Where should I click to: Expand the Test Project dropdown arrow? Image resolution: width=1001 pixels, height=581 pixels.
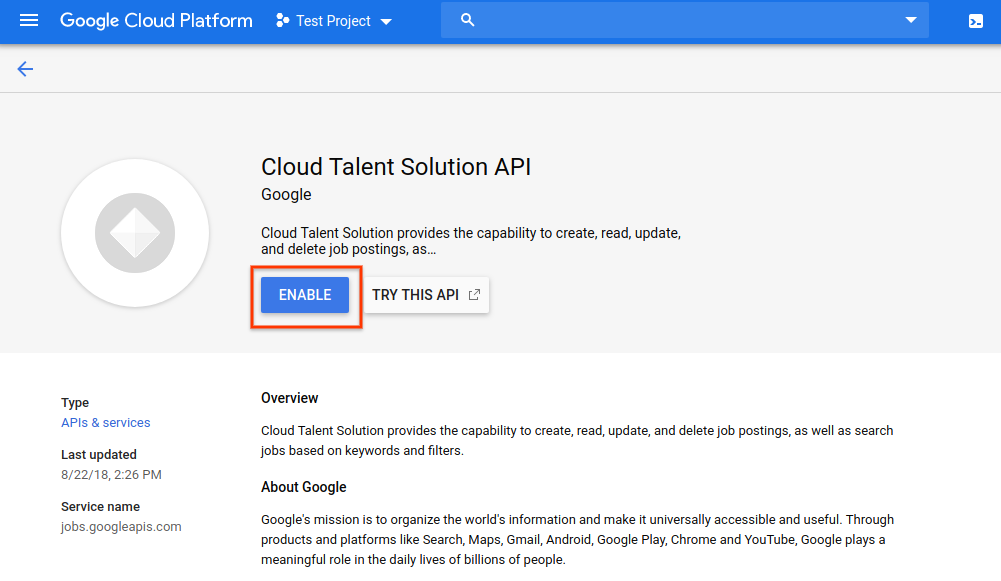pos(387,22)
